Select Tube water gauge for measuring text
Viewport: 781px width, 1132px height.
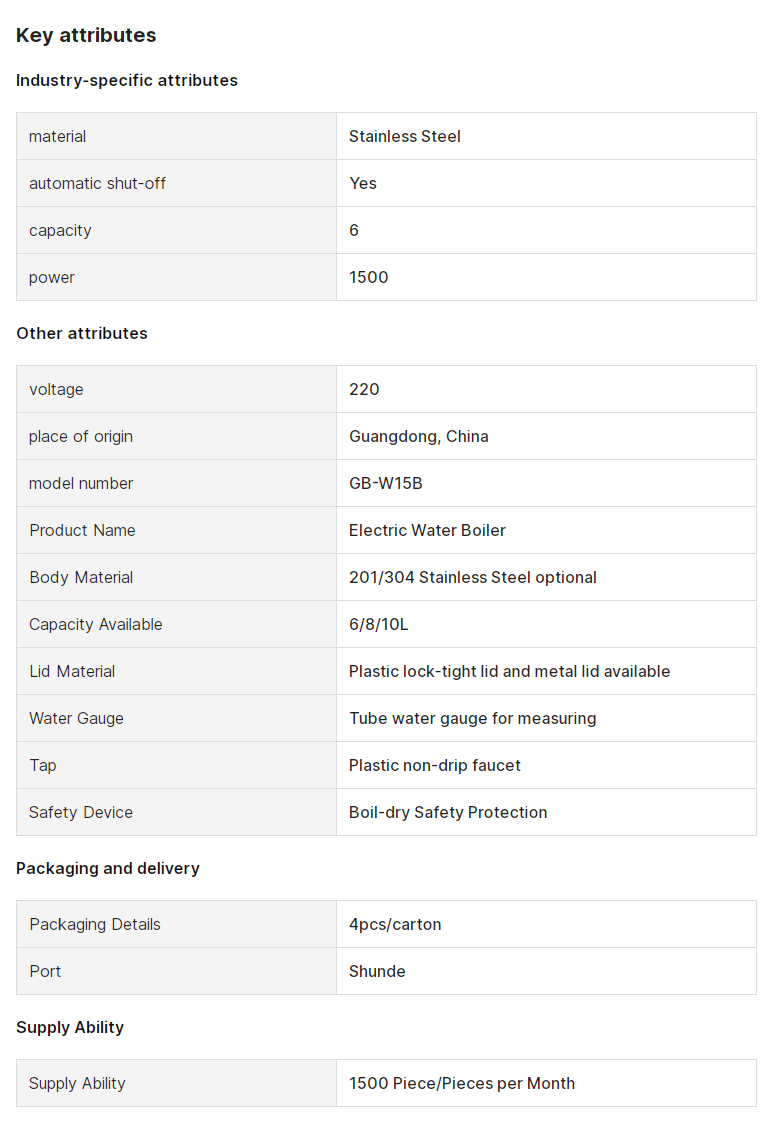coord(473,718)
